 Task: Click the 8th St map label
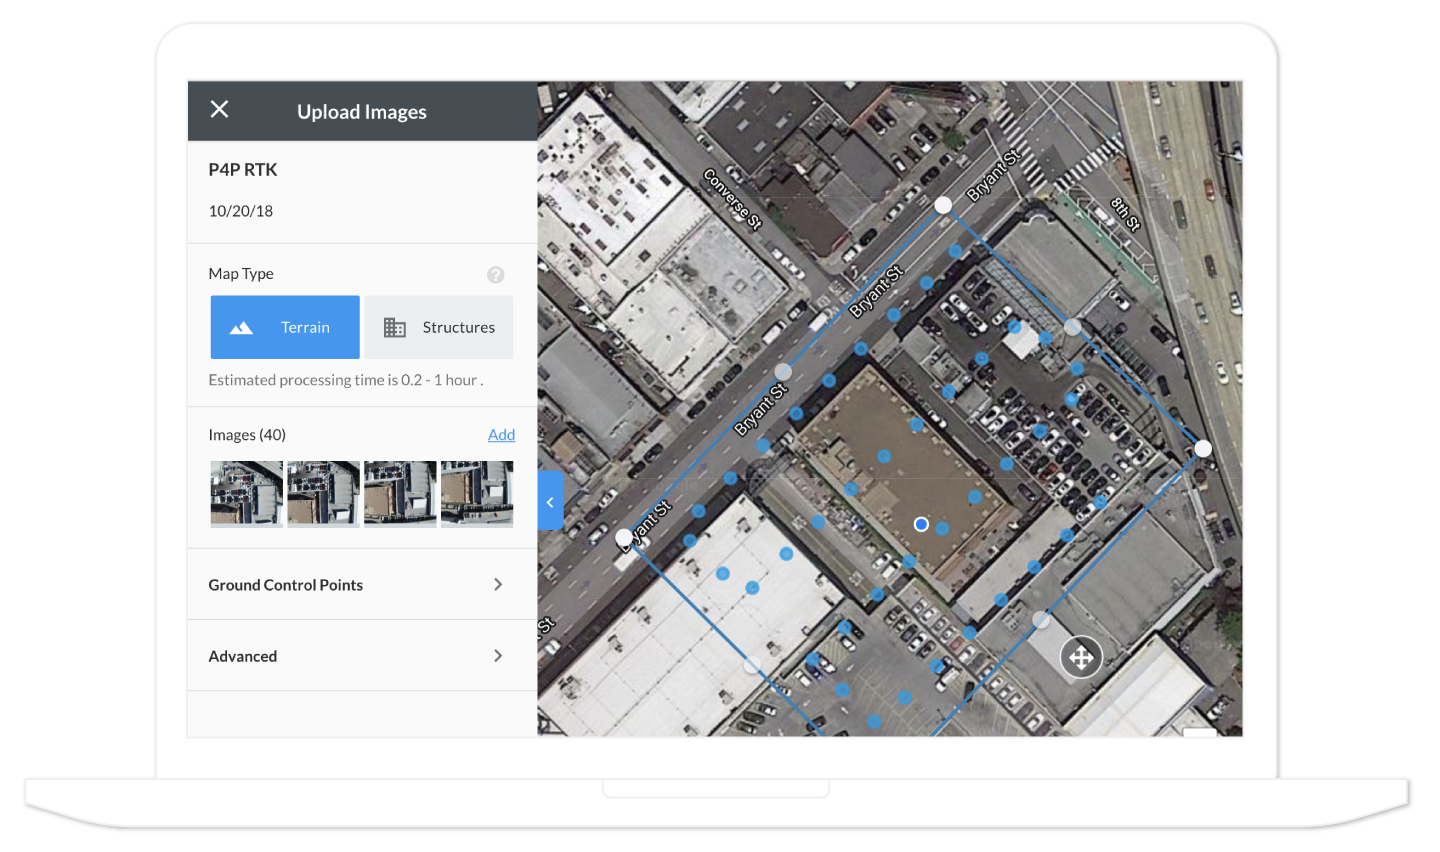[x=1126, y=214]
